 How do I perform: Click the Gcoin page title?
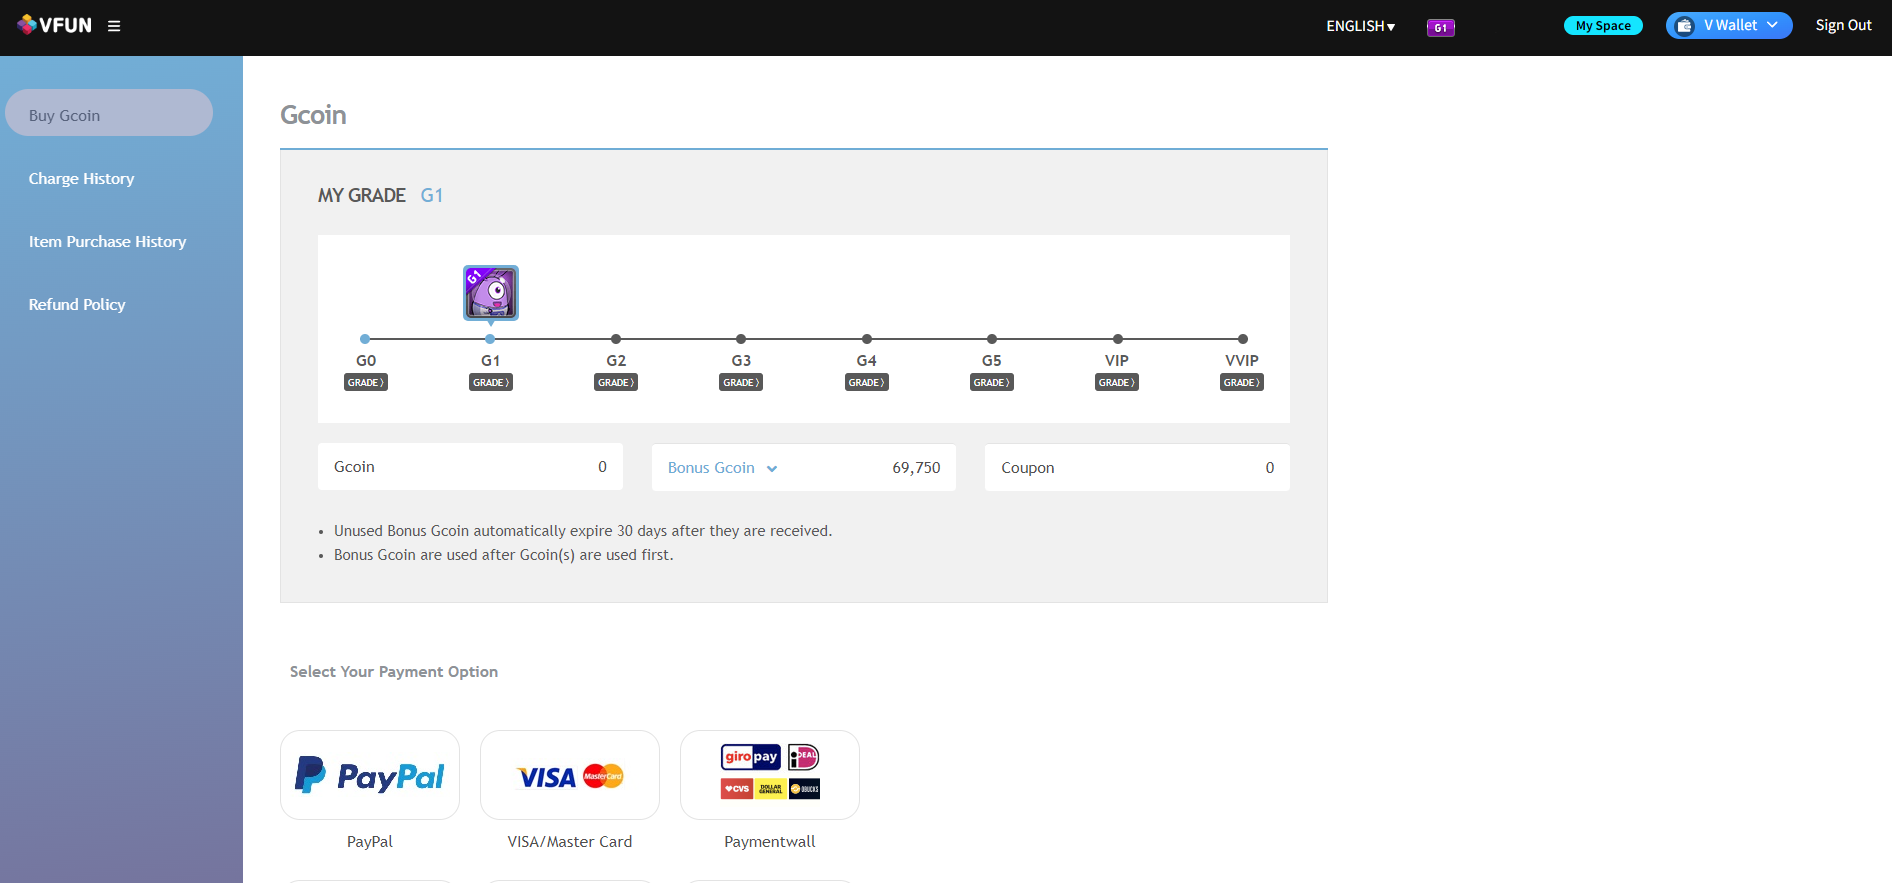click(313, 115)
